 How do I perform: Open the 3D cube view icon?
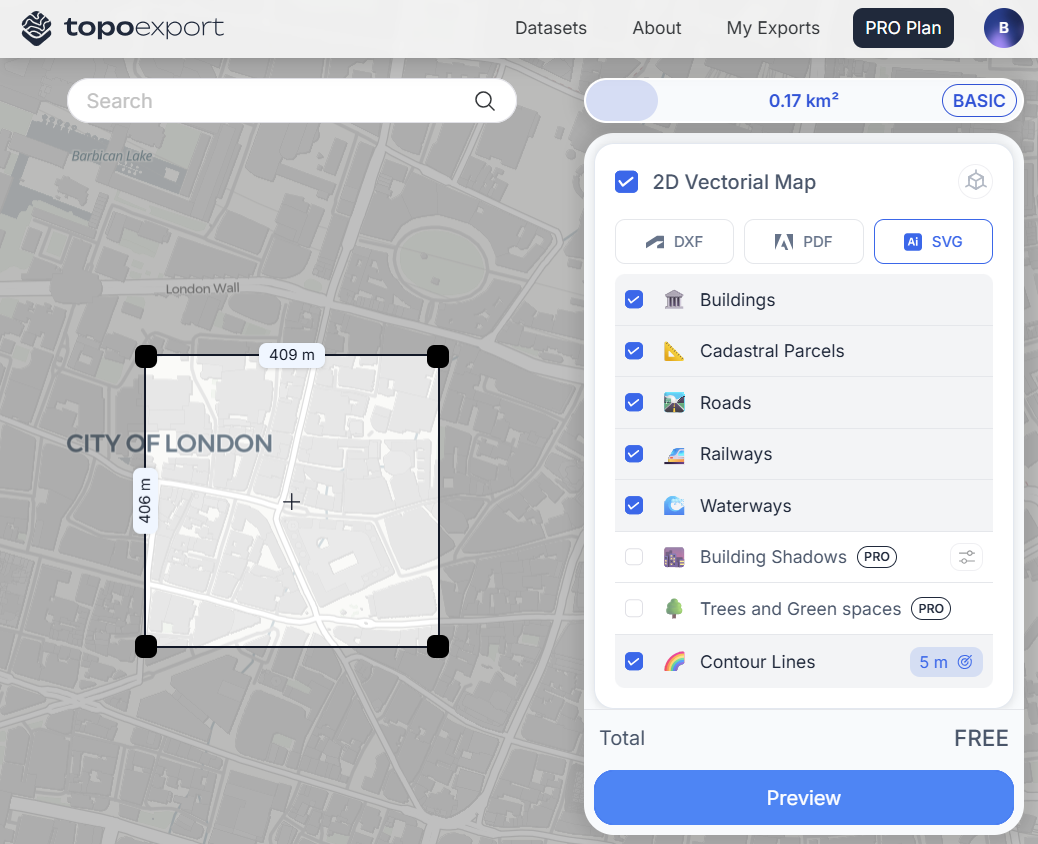975,181
